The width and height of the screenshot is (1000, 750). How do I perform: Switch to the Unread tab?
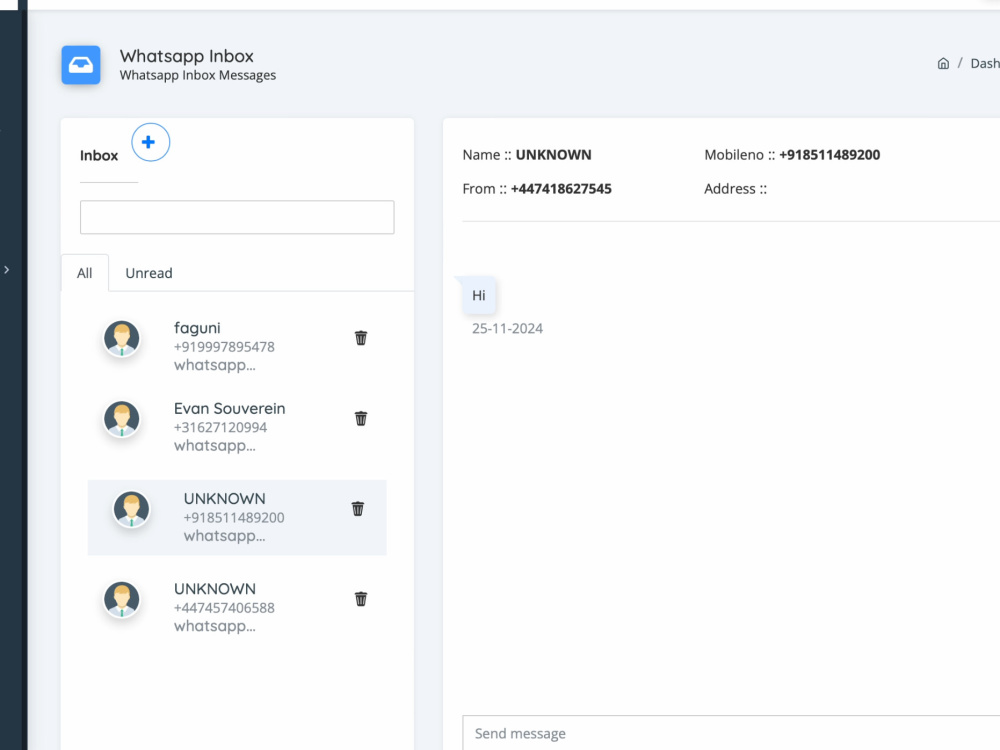point(149,273)
